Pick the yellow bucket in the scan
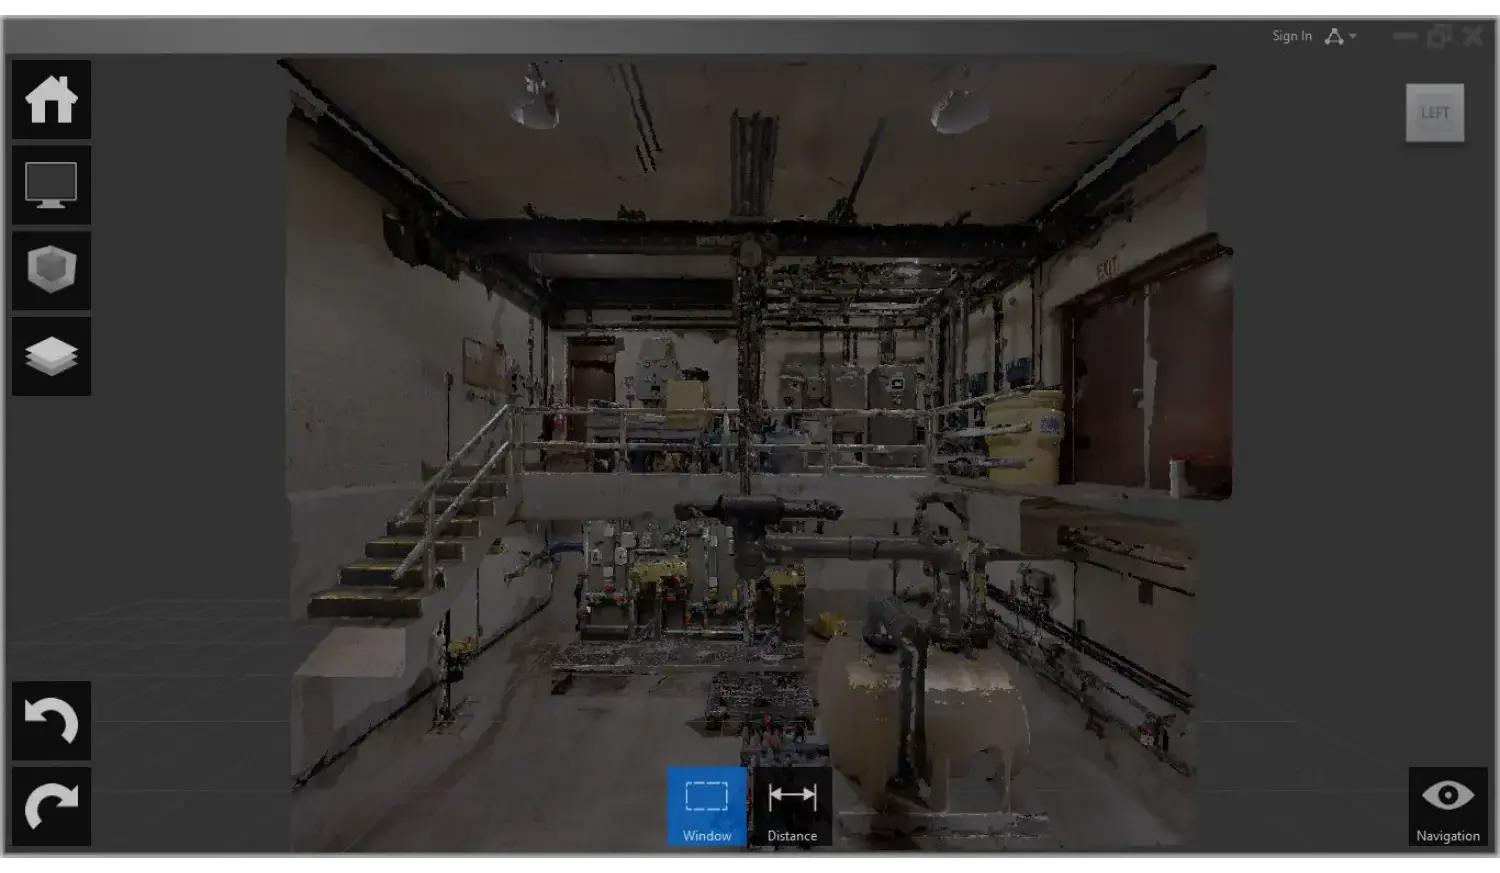 (x=1025, y=438)
